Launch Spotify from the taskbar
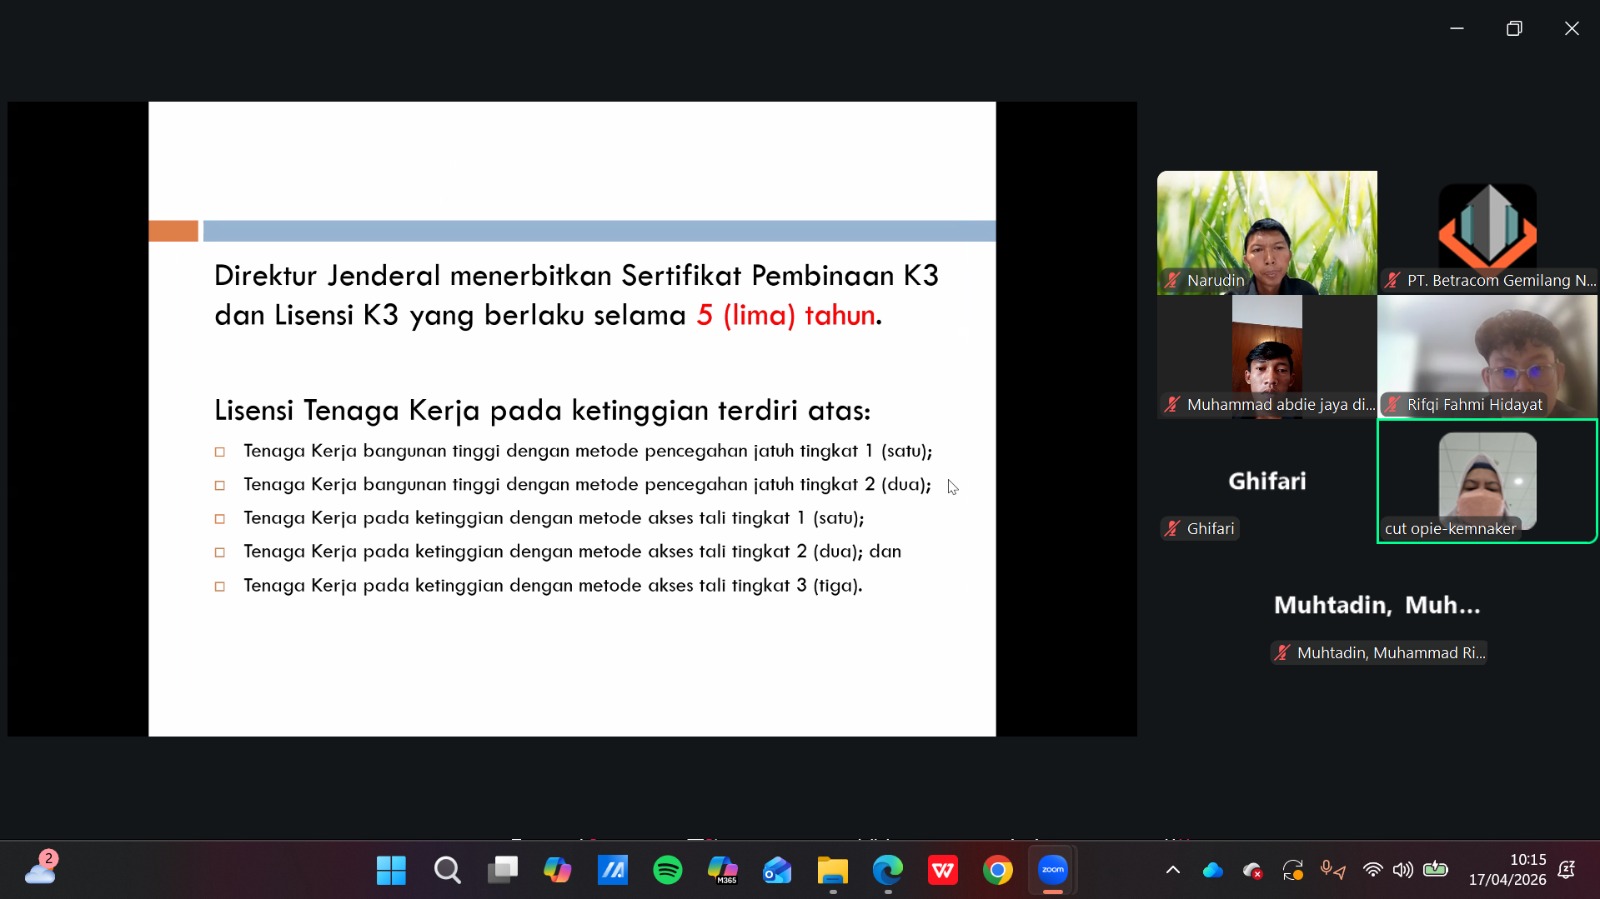 pyautogui.click(x=667, y=870)
